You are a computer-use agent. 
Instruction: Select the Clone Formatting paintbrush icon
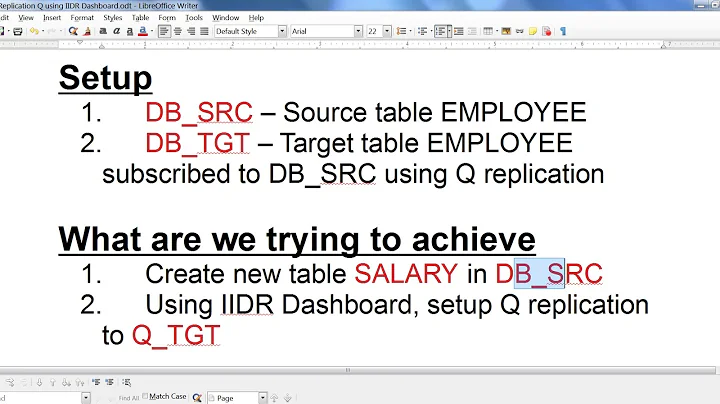87,31
